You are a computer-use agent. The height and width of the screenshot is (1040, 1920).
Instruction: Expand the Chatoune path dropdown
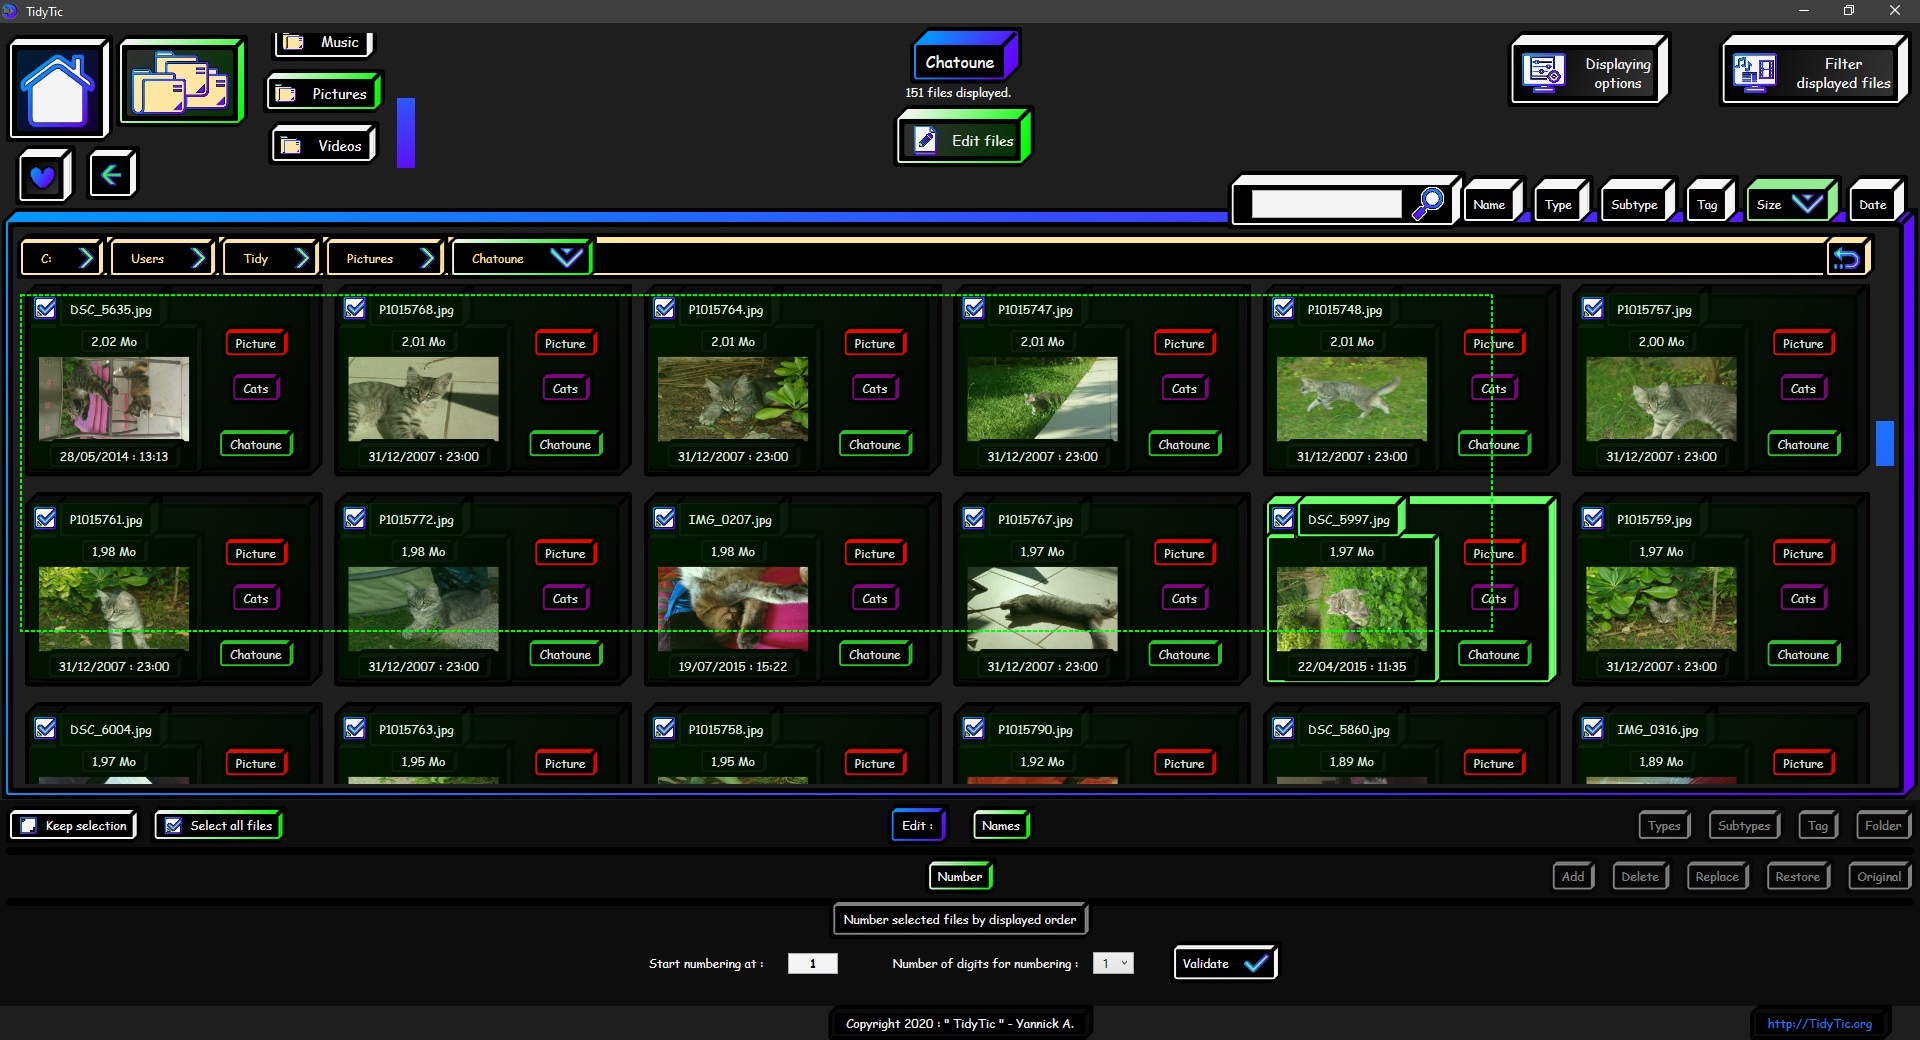[566, 258]
